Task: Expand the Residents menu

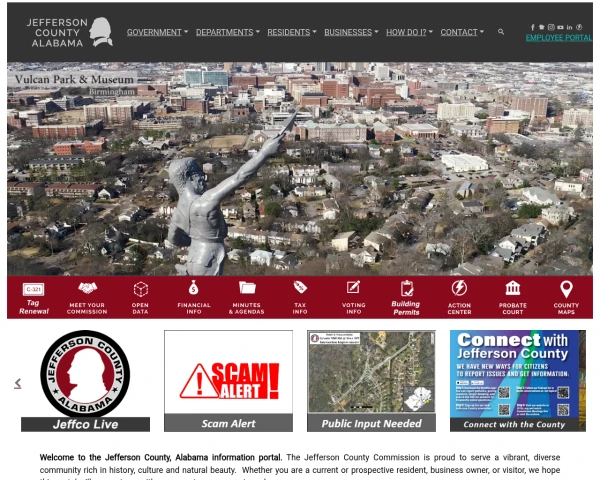Action: [292, 32]
